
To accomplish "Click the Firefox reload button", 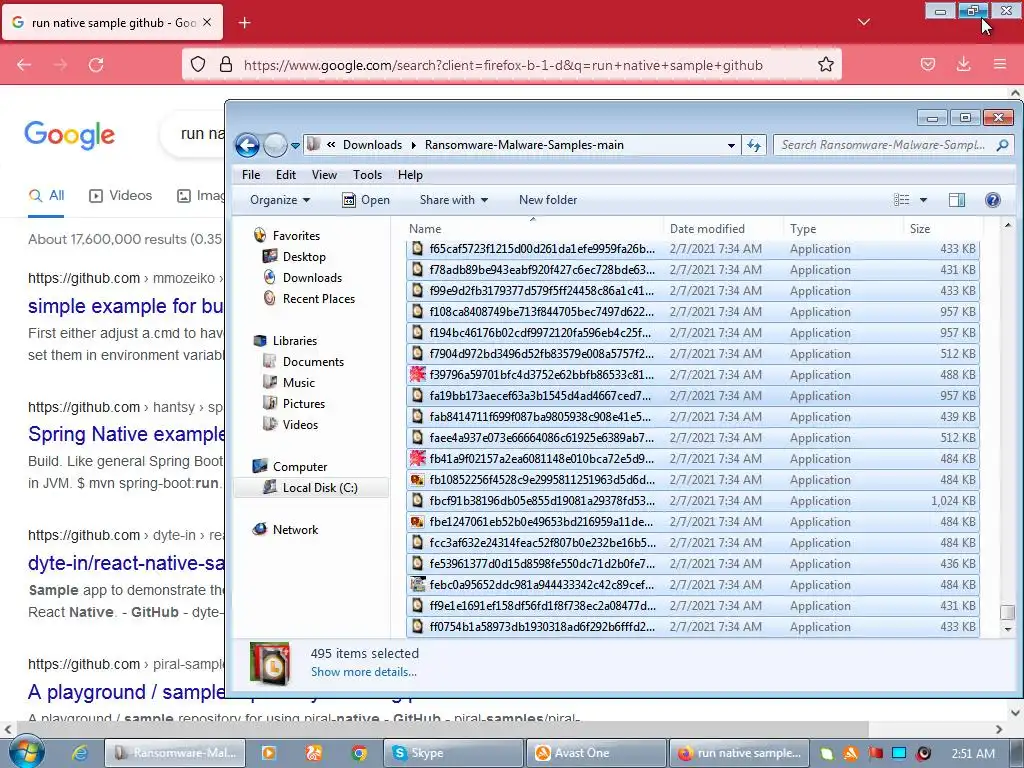I will (x=96, y=65).
